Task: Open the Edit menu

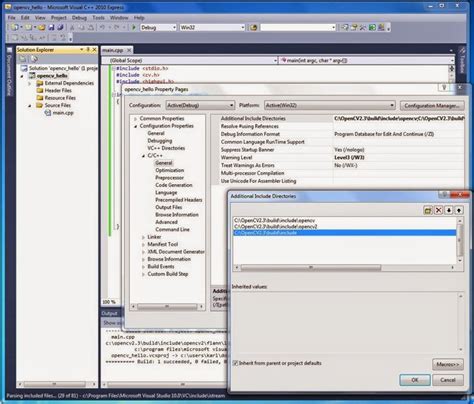Action: 25,18
